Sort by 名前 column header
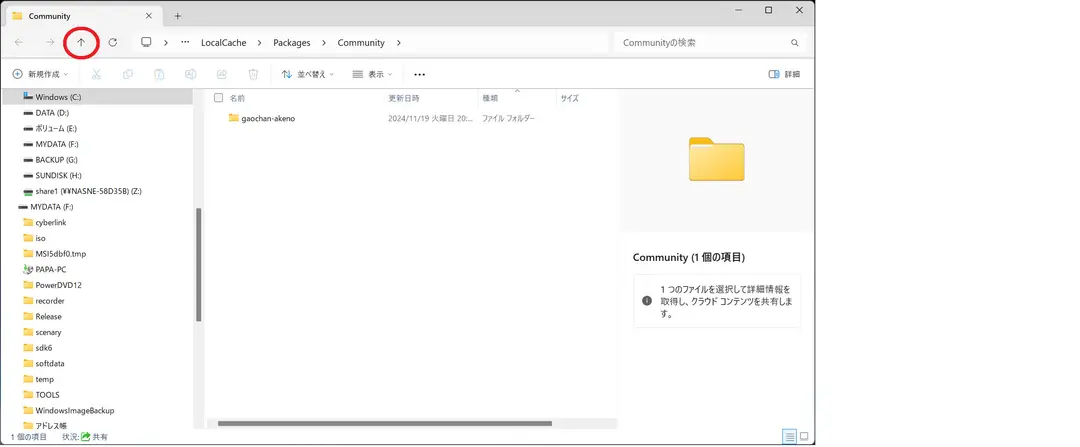1080x447 pixels. coord(237,98)
